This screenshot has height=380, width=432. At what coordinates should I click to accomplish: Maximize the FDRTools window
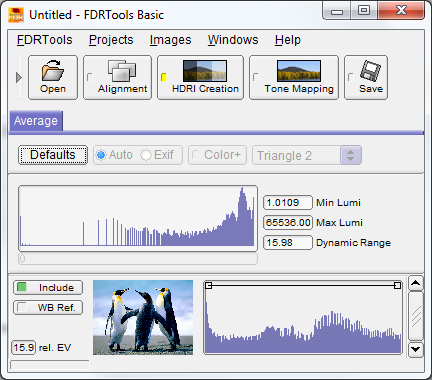pos(364,11)
